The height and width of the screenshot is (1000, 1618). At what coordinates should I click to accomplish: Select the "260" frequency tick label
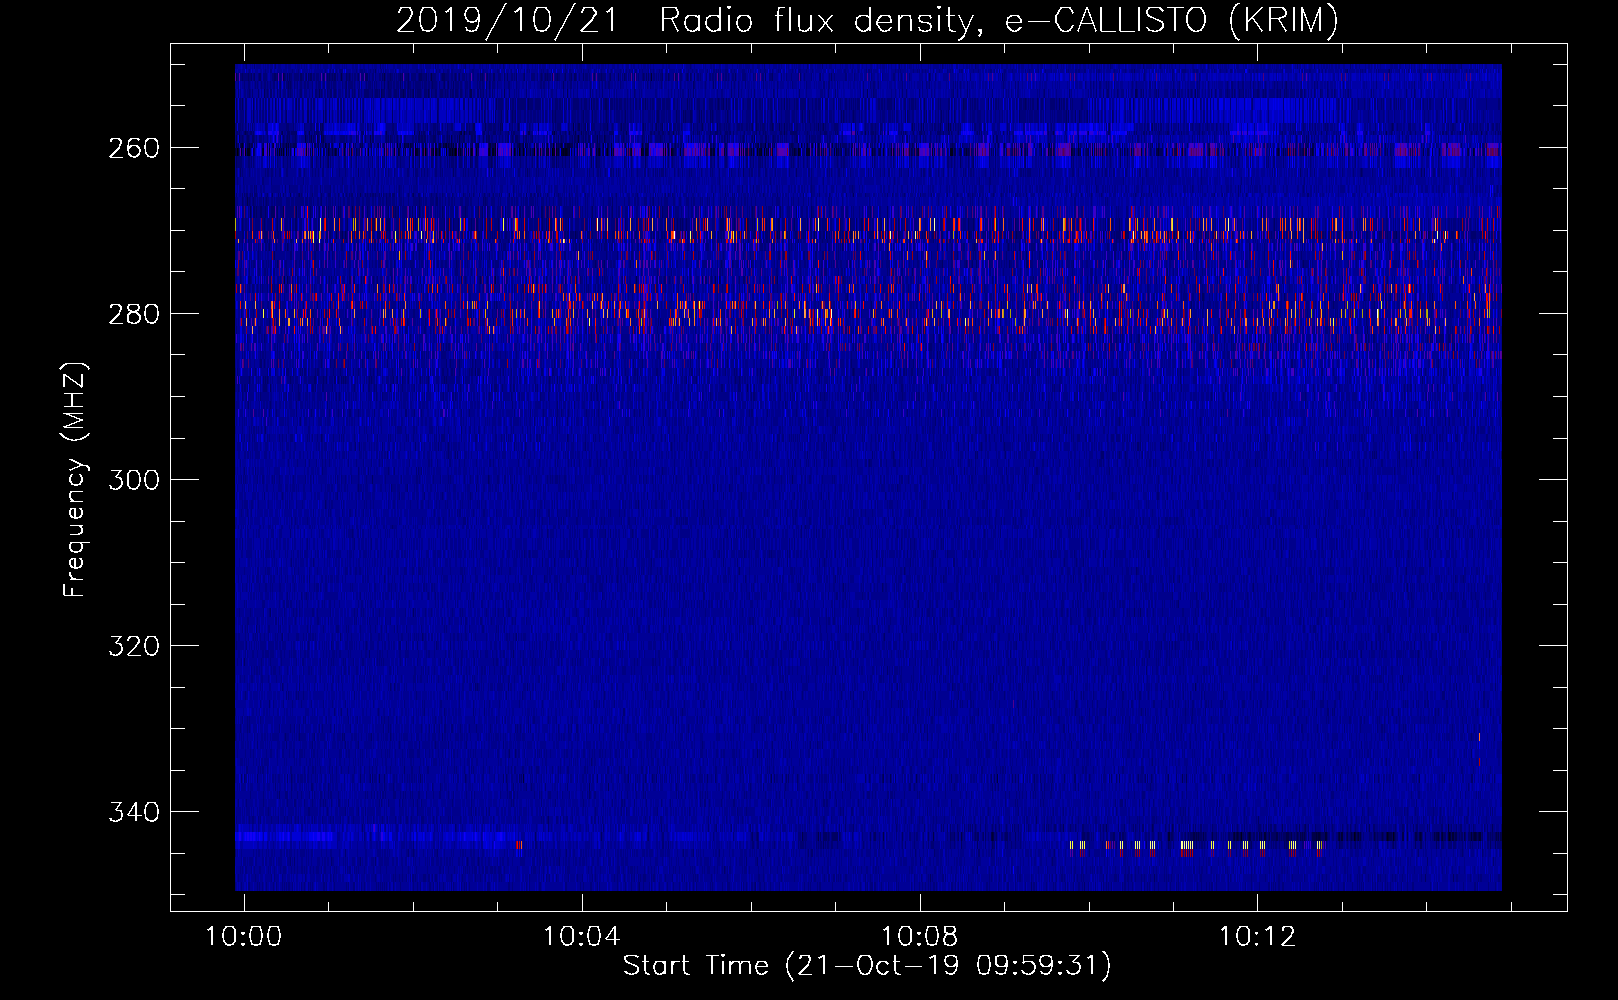tap(133, 148)
